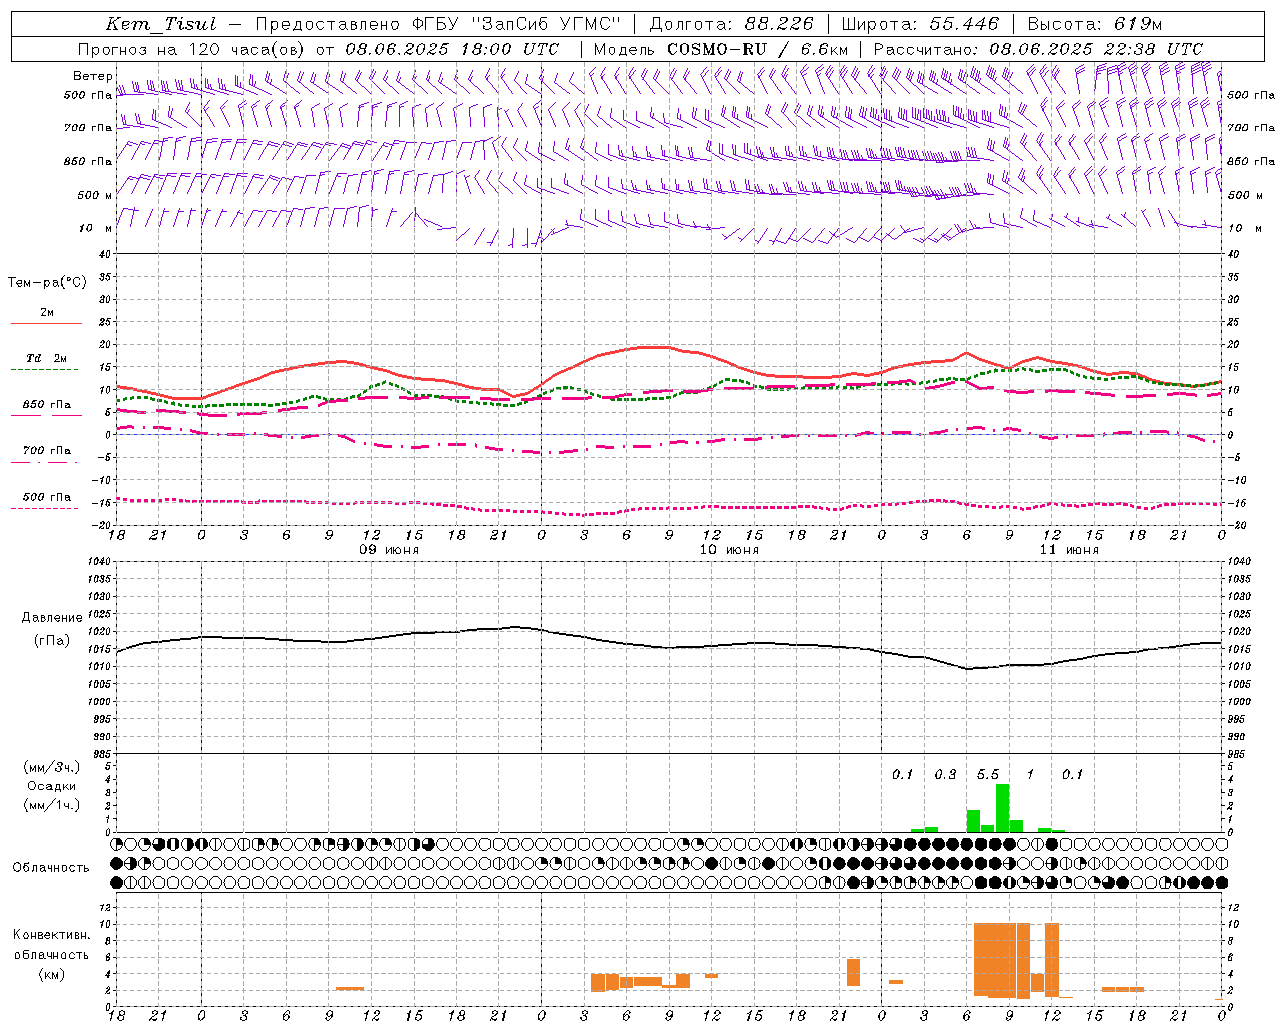The width and height of the screenshot is (1280, 1024).
Task: Click the 09 июня date label
Action: [389, 550]
